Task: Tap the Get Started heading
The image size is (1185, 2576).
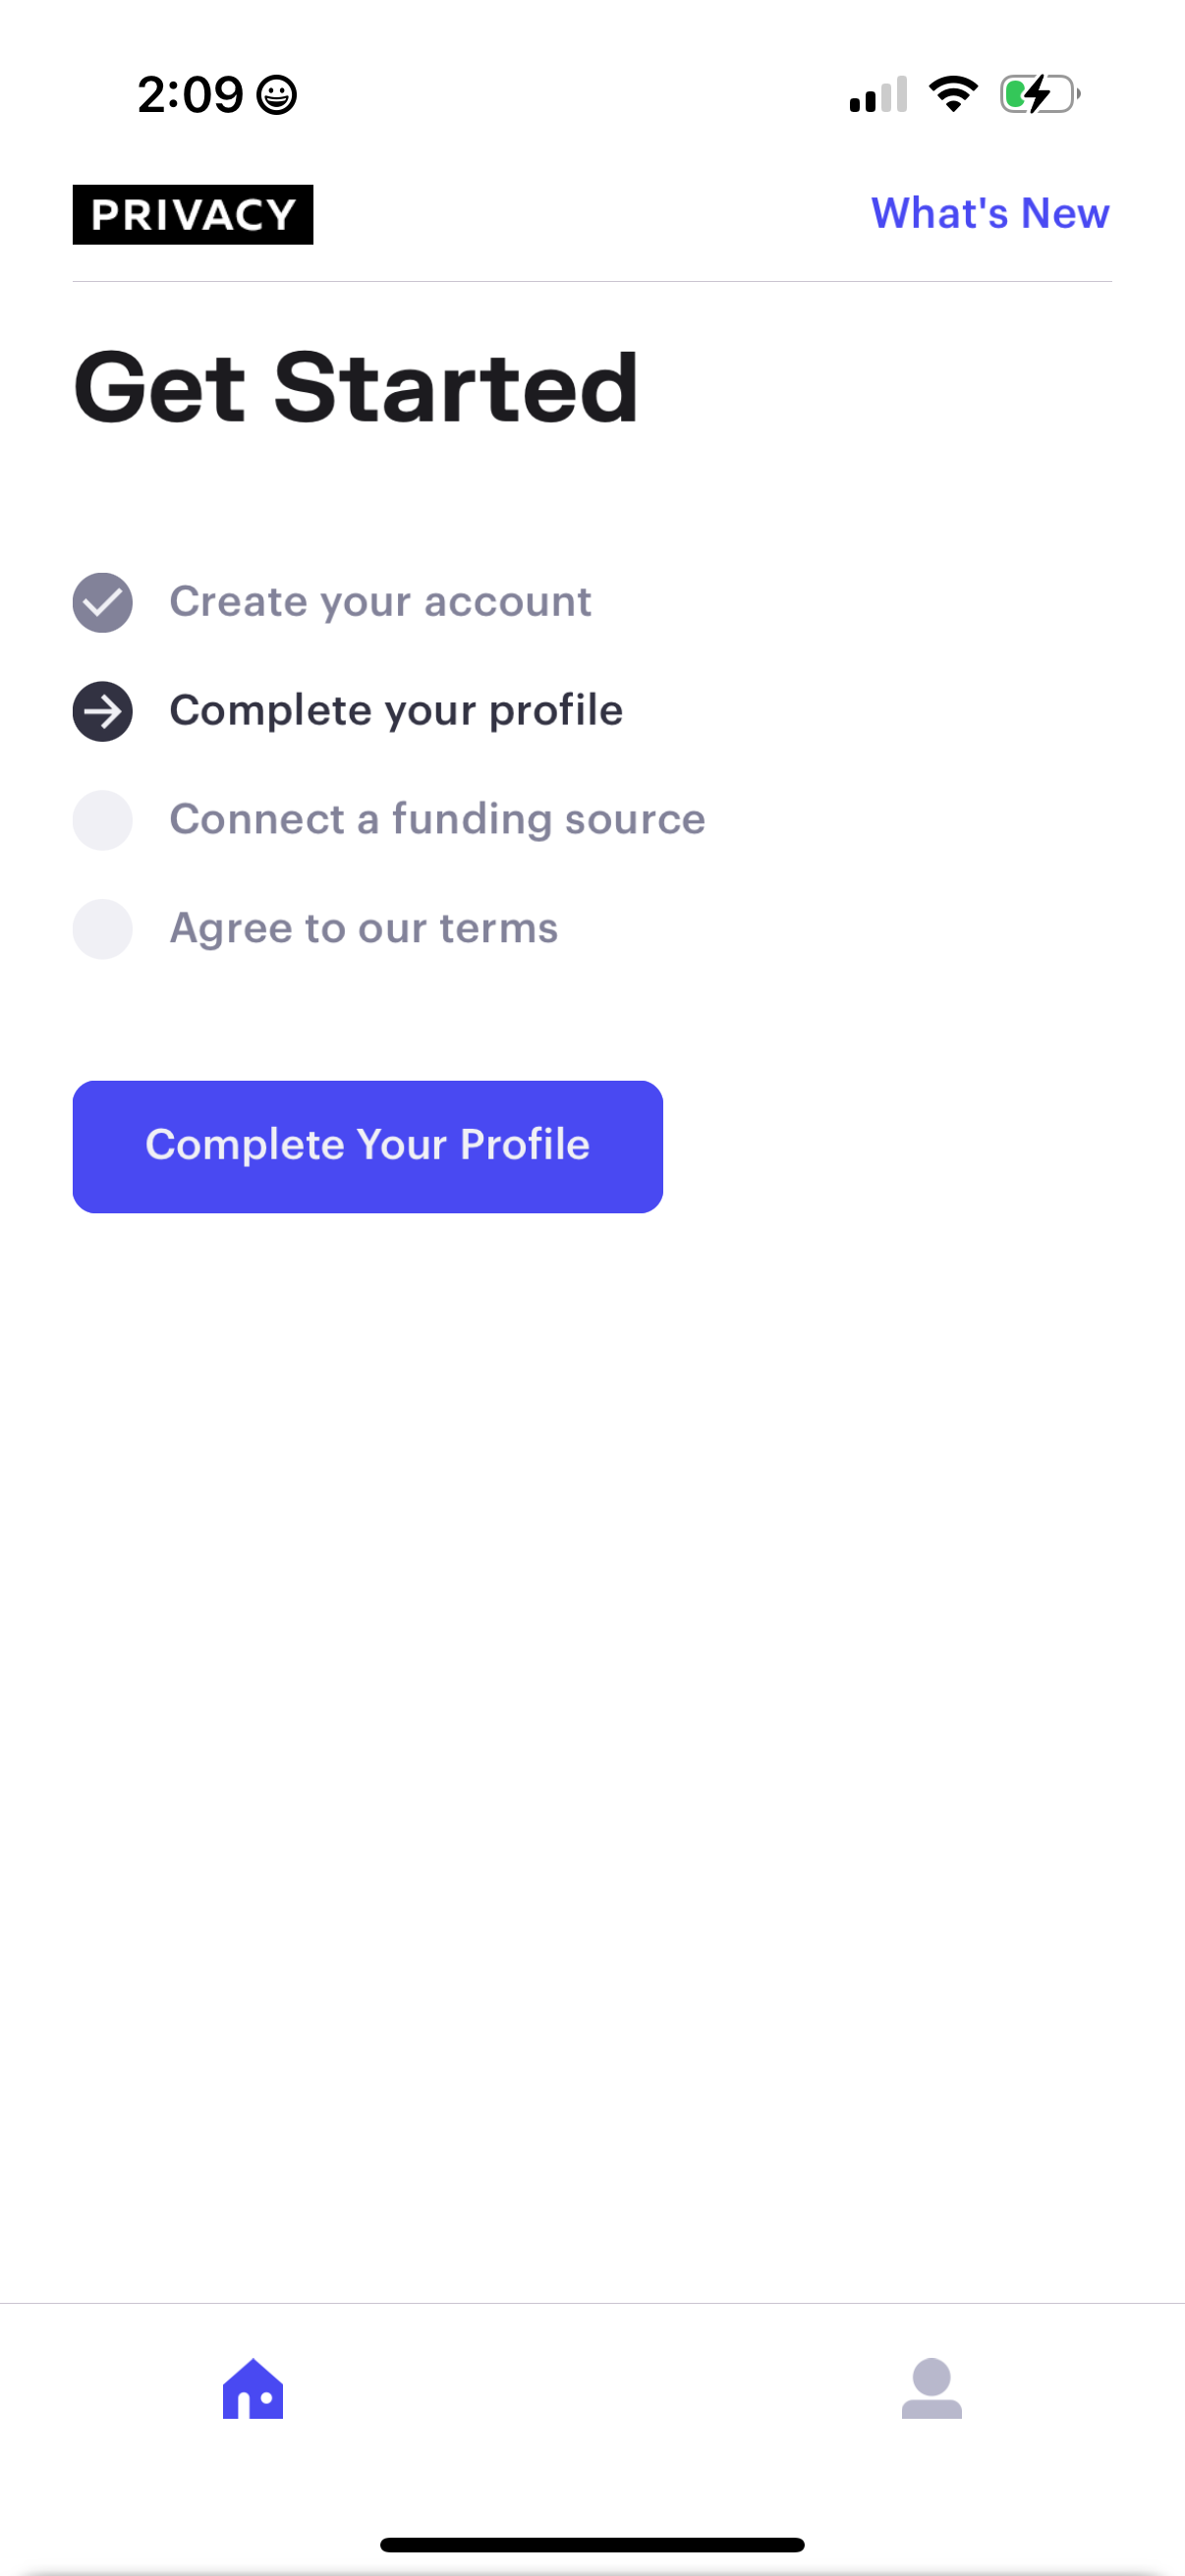Action: [x=355, y=387]
